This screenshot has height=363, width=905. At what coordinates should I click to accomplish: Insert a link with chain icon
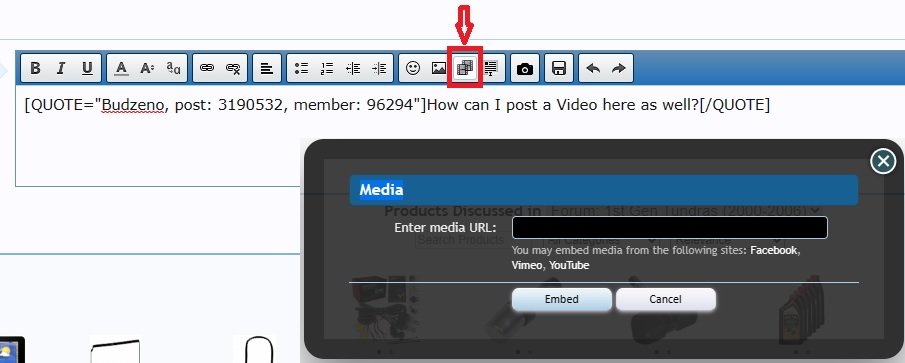pos(207,69)
